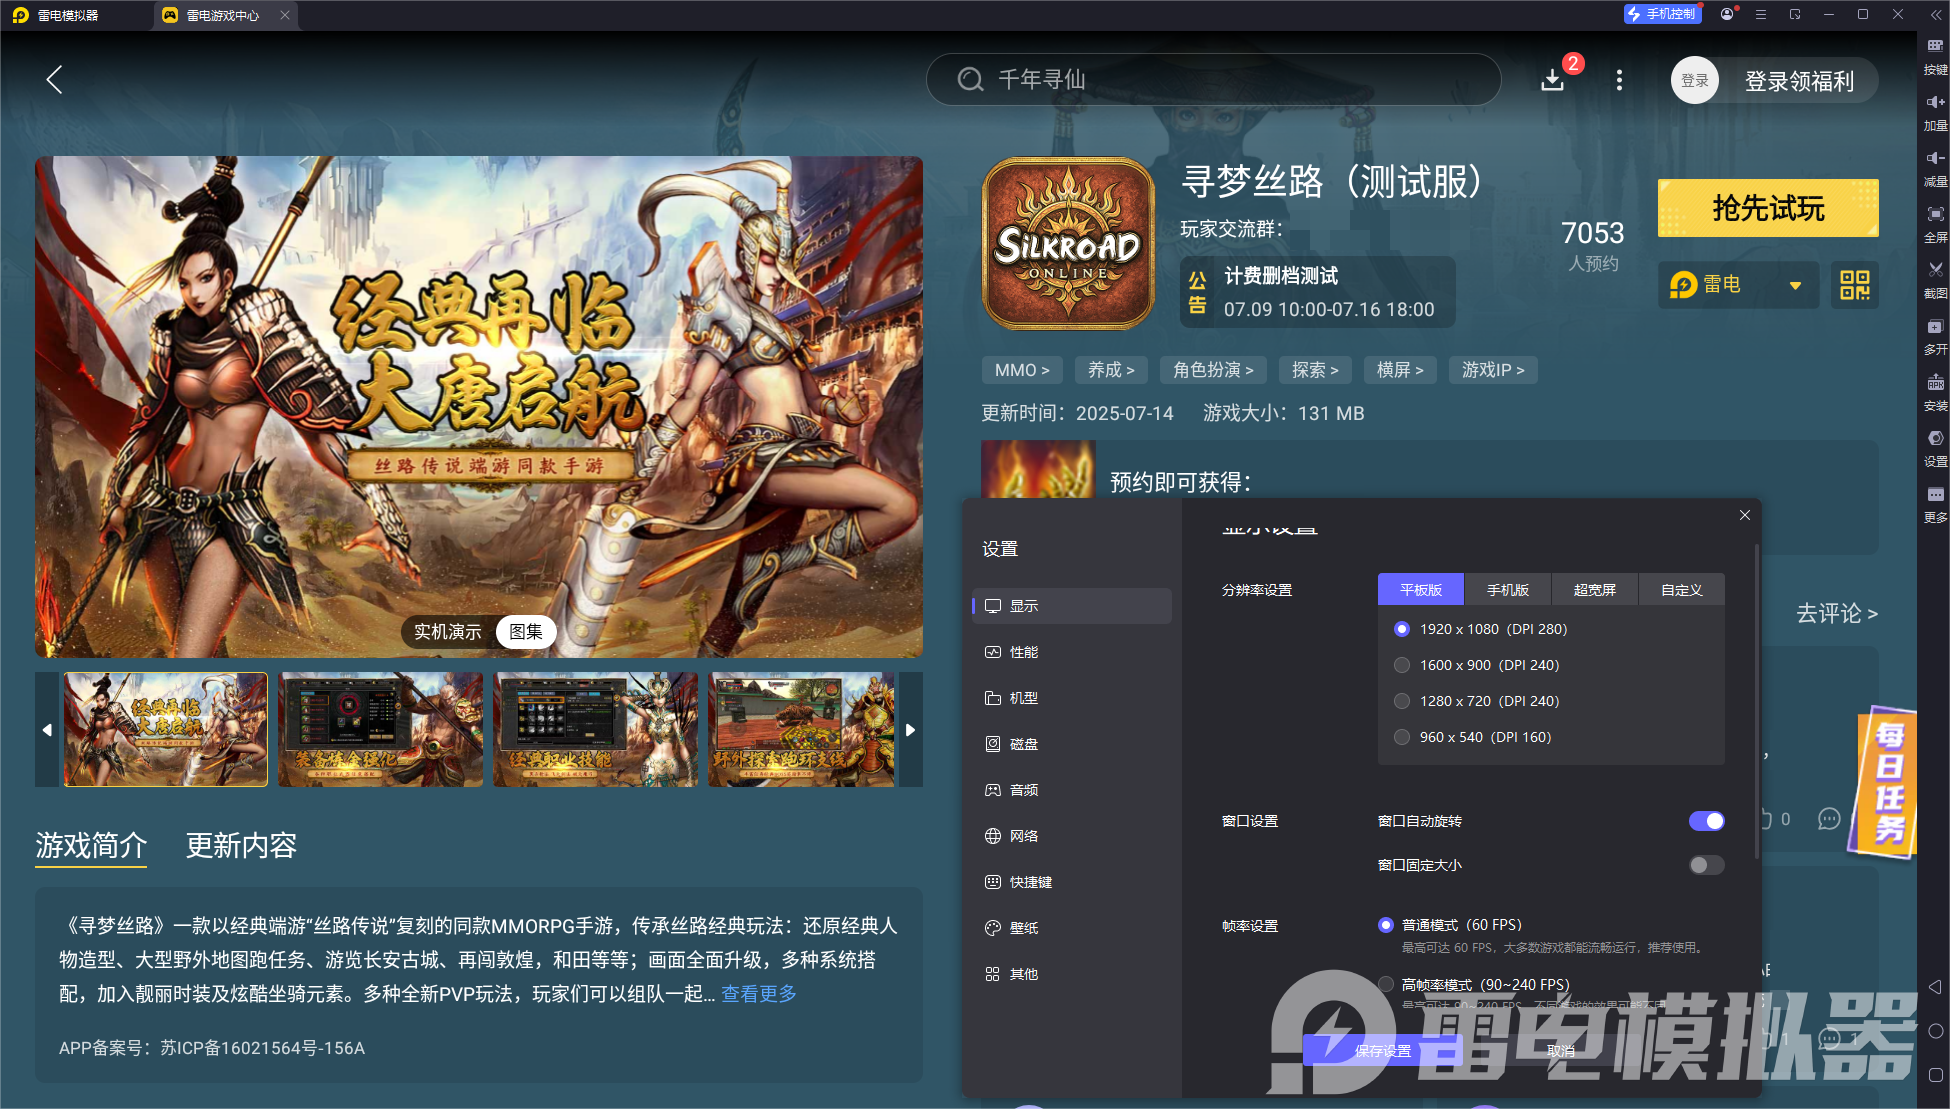Expand next screenshots with right arrow

[910, 730]
